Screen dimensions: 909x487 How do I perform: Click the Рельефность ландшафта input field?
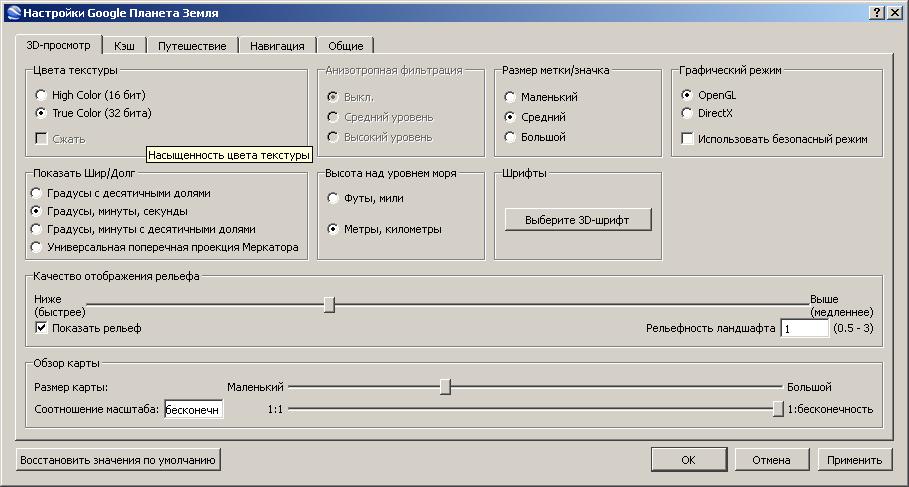point(804,328)
